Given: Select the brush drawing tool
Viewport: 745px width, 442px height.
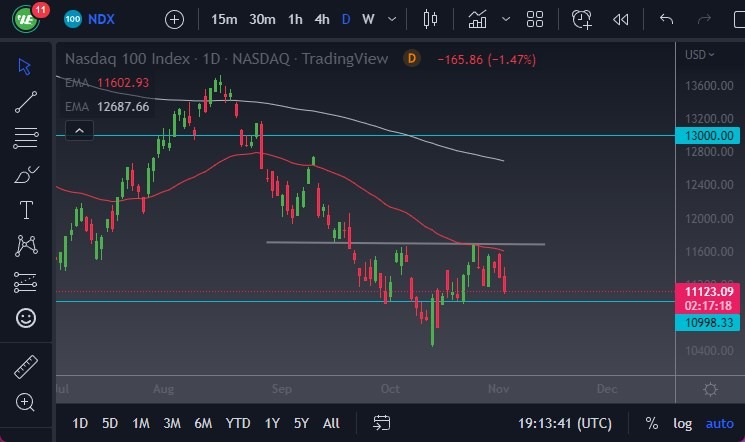Looking at the screenshot, I should click(x=27, y=174).
